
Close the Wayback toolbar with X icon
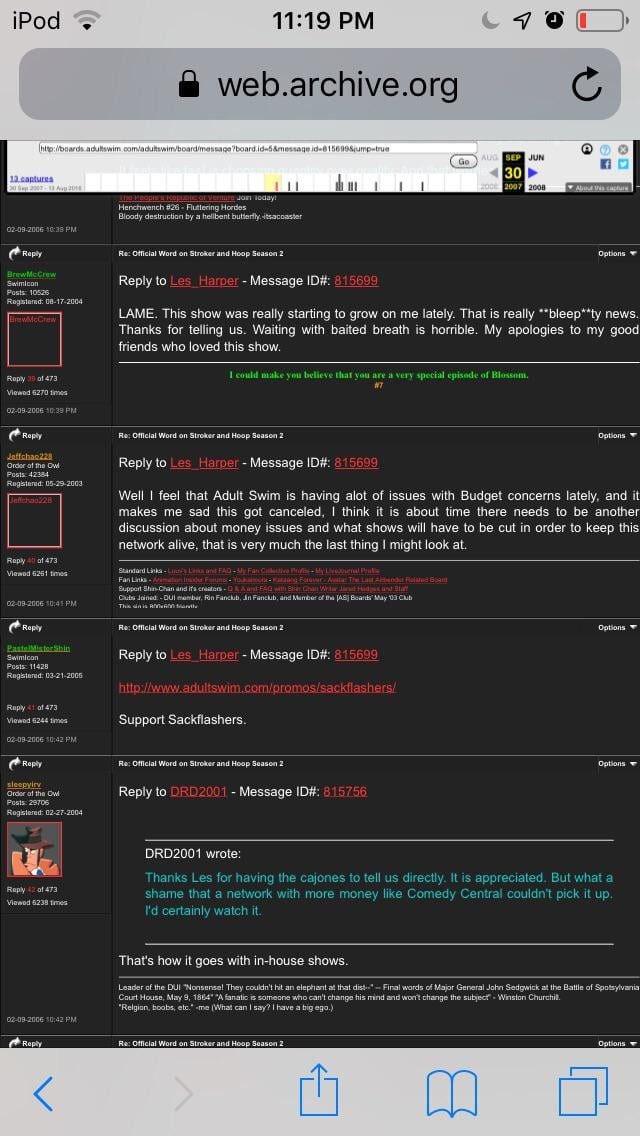623,149
